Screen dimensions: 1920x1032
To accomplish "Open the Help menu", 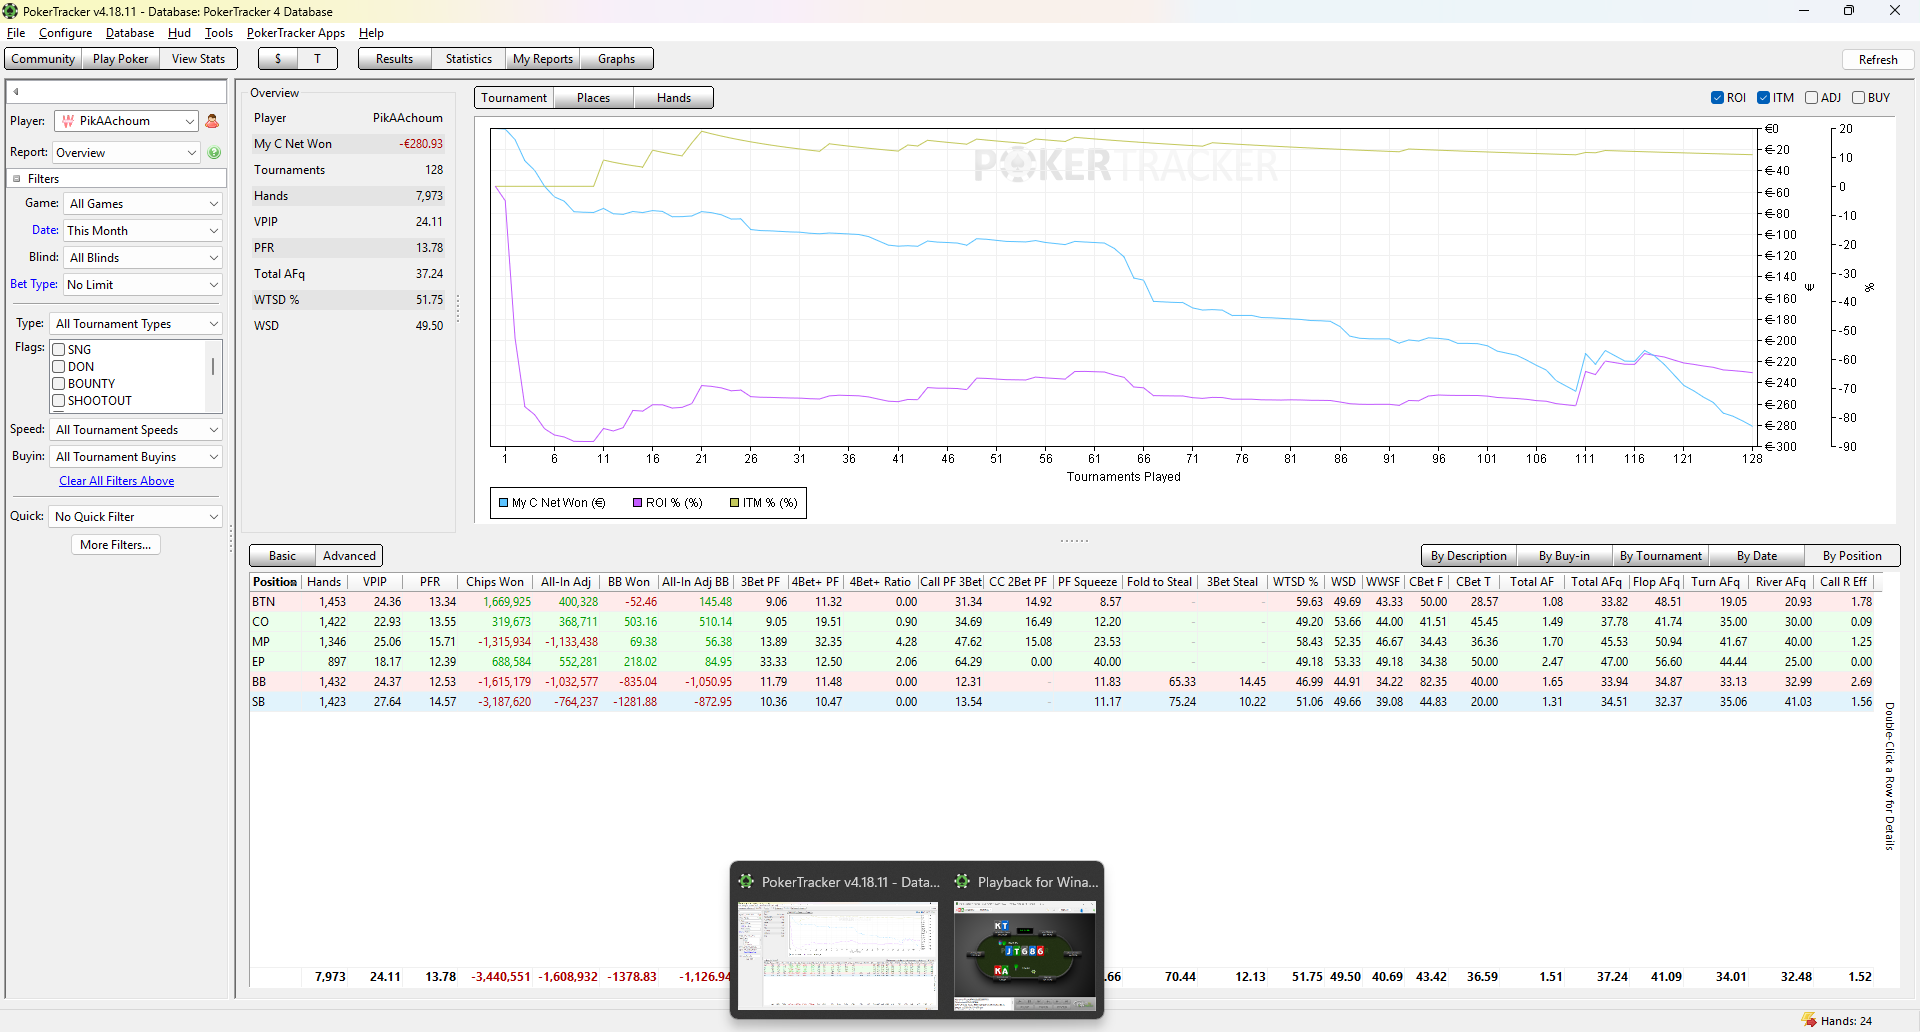I will (371, 33).
